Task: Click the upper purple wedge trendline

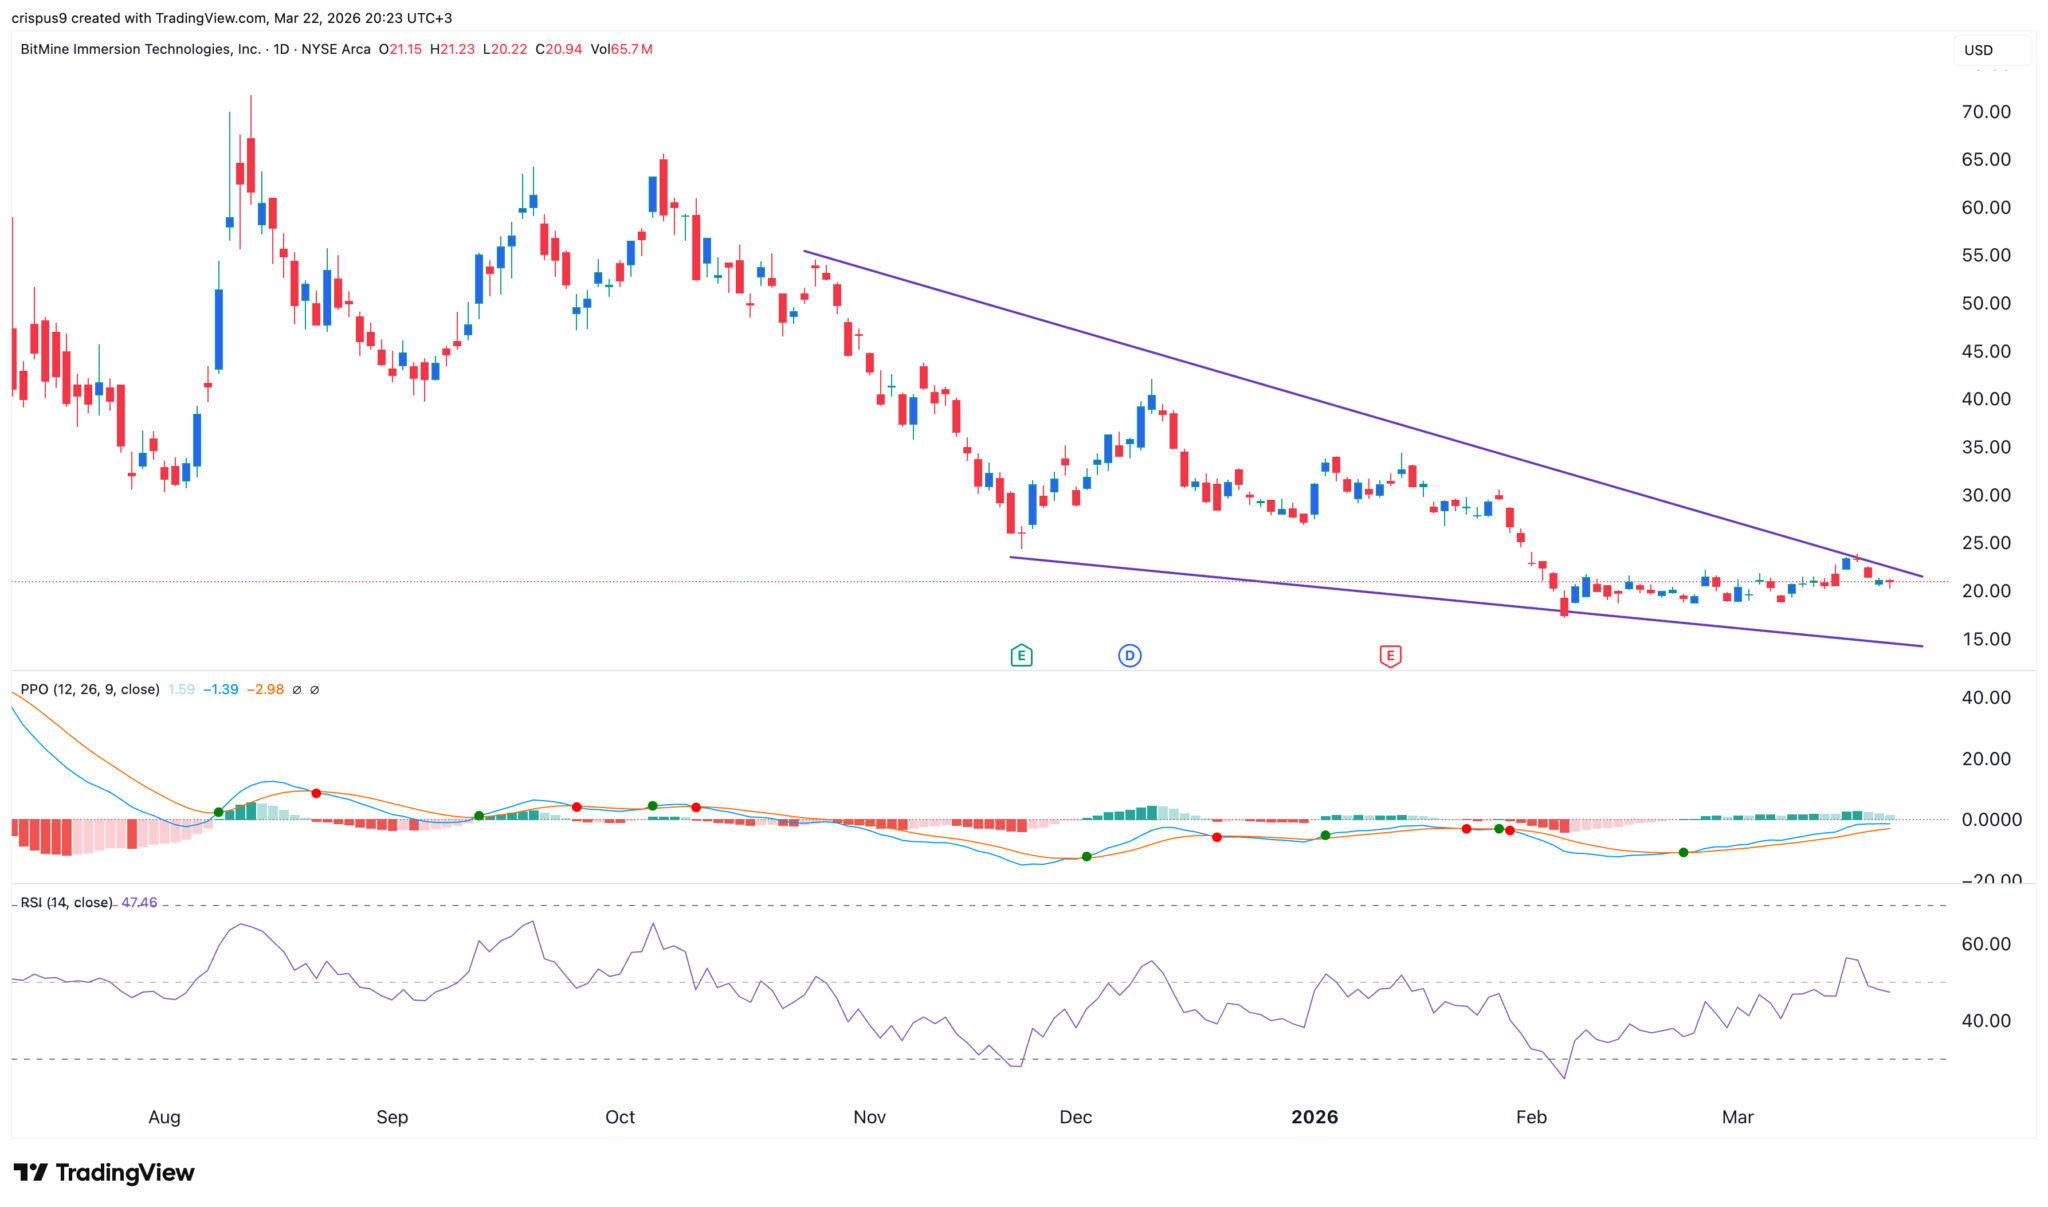Action: (1300, 398)
